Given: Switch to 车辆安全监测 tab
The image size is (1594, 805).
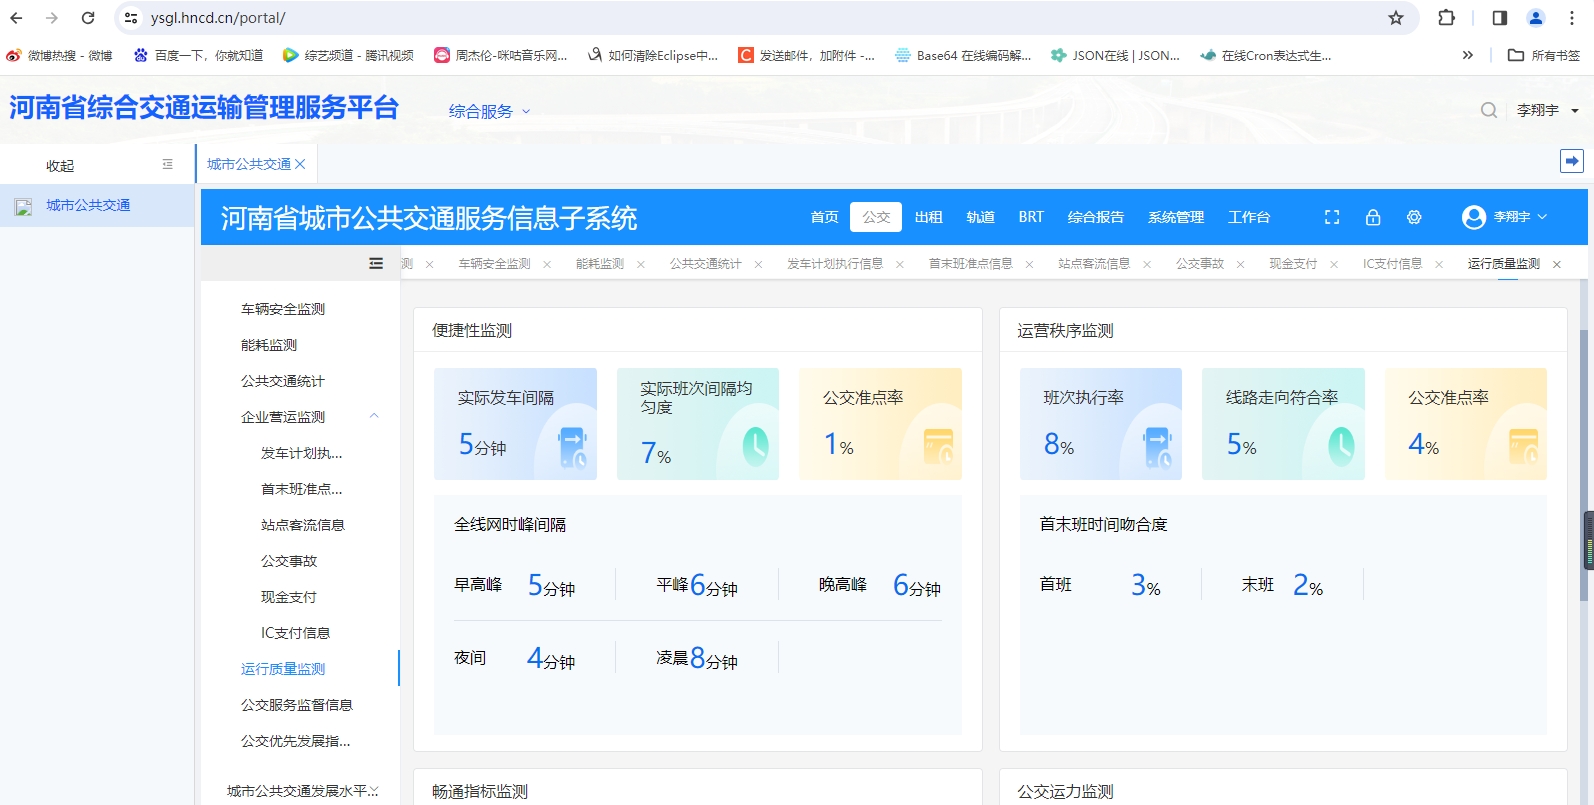Looking at the screenshot, I should [x=494, y=264].
